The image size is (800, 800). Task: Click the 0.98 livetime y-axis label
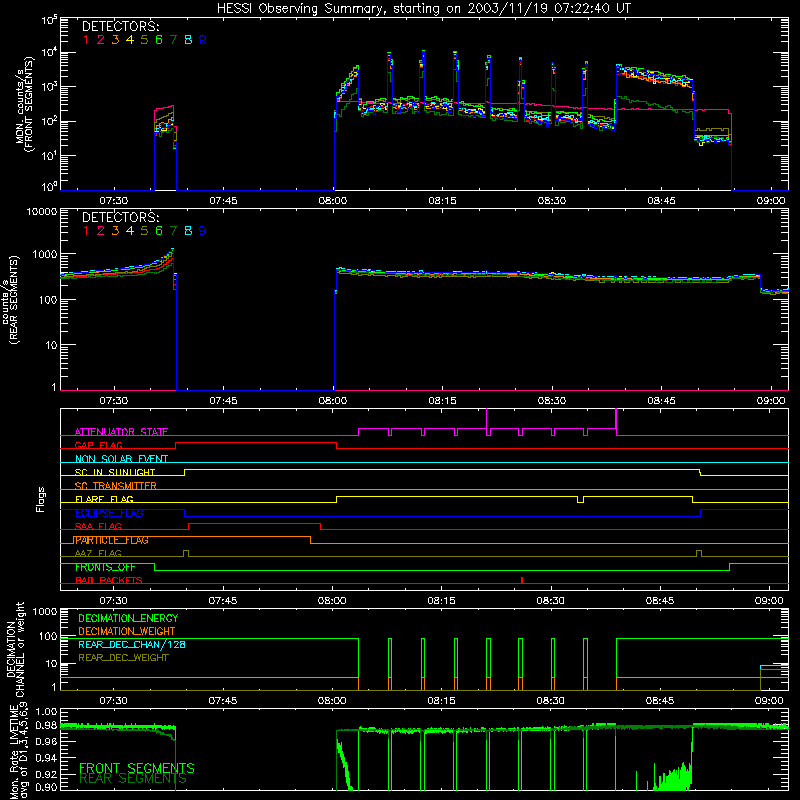point(46,725)
